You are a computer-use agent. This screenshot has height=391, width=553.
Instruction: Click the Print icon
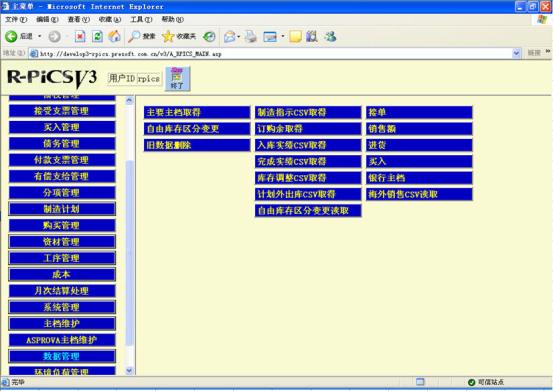click(251, 36)
